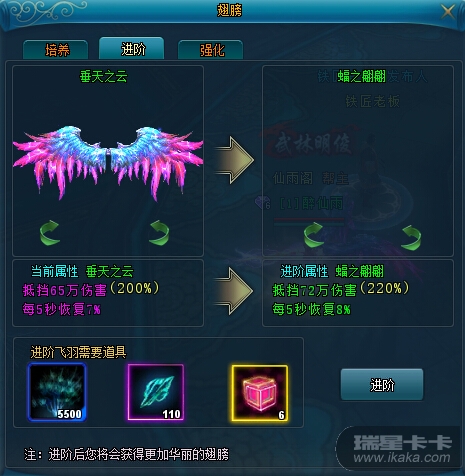Click the 进阶属性 attributes heading
The width and height of the screenshot is (465, 476).
tap(304, 271)
